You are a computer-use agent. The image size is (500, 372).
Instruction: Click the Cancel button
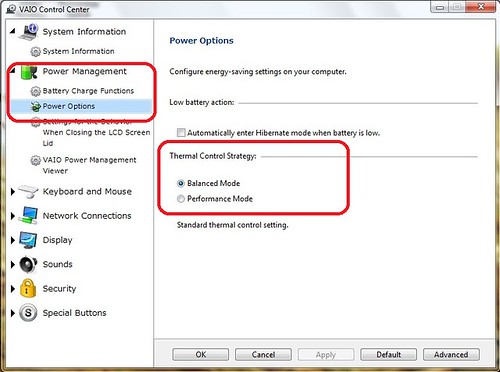click(263, 354)
